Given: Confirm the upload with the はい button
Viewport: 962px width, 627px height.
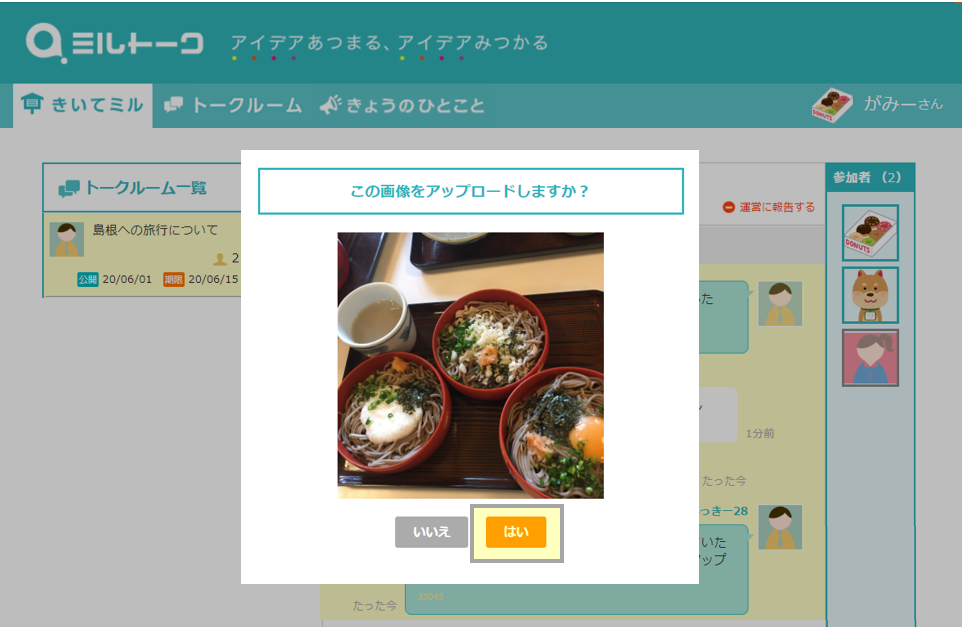Looking at the screenshot, I should tap(516, 532).
